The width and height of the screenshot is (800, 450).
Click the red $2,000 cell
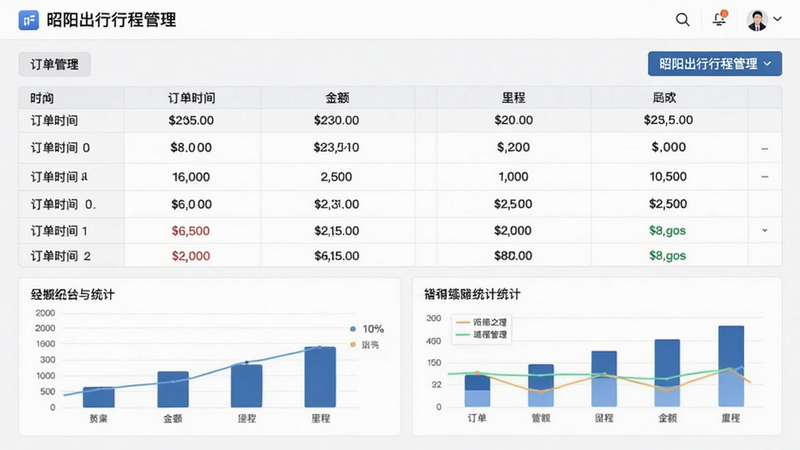tap(191, 256)
